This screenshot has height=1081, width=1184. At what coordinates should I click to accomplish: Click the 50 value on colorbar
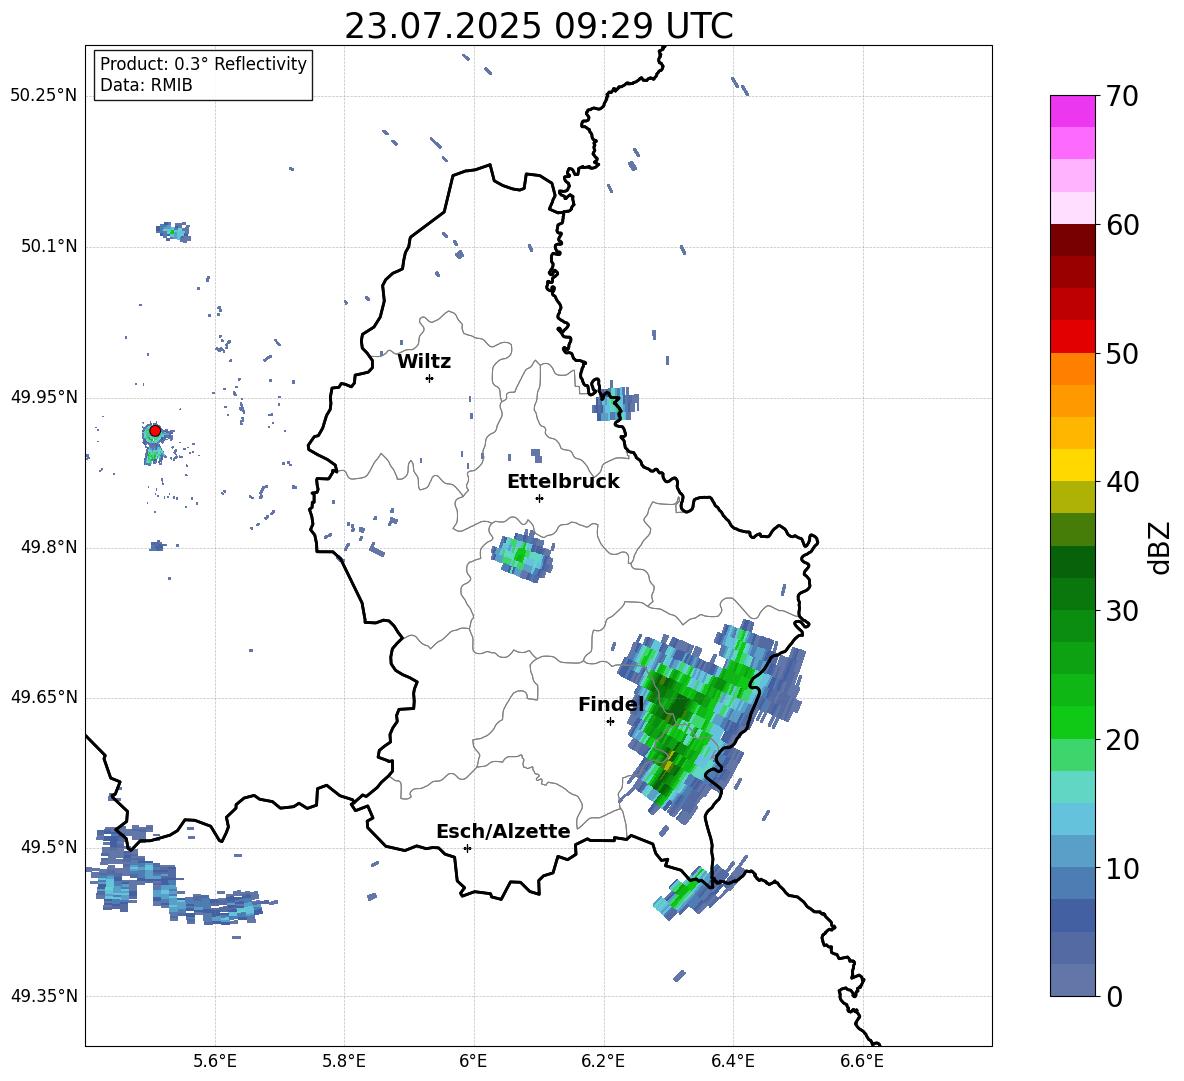pos(1122,353)
